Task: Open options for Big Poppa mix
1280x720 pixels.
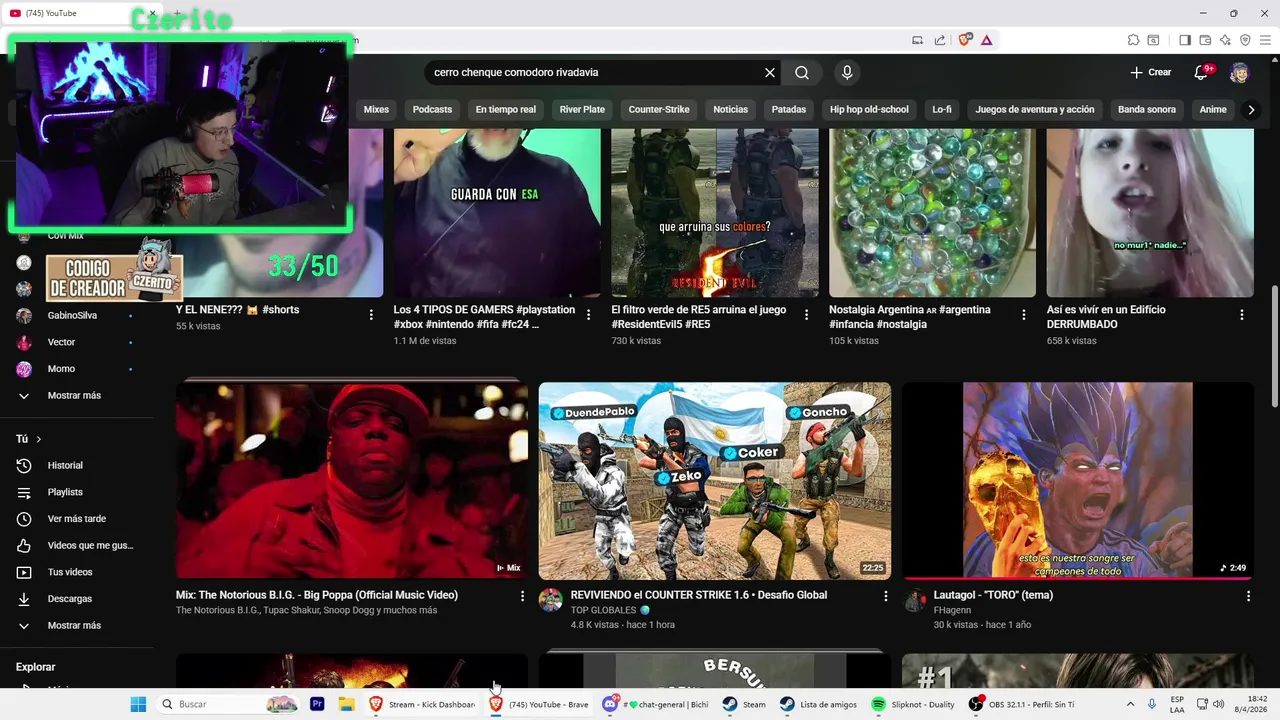Action: pyautogui.click(x=522, y=596)
